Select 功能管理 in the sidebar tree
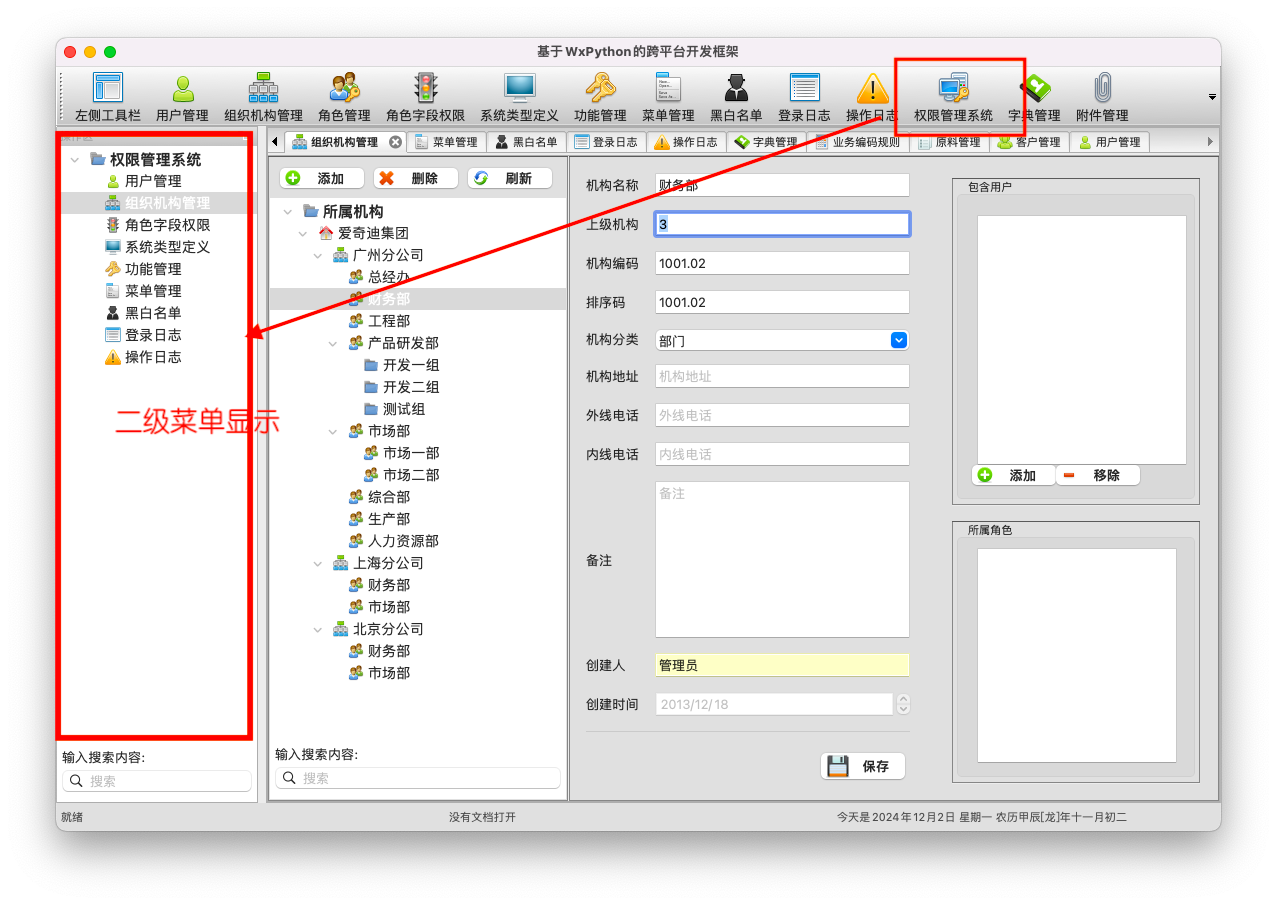This screenshot has width=1277, height=905. coord(153,269)
